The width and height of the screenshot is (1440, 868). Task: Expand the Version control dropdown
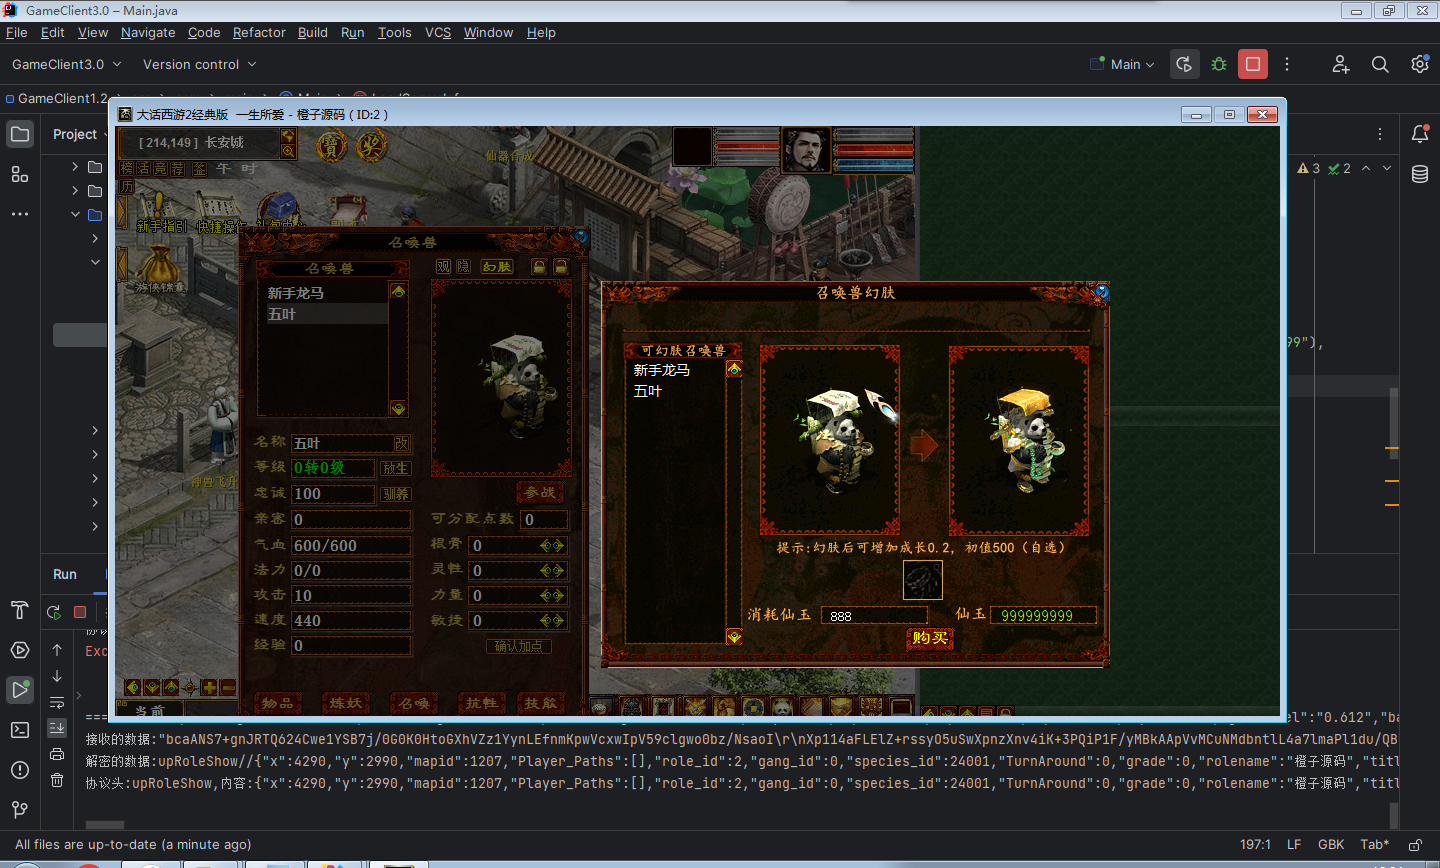pyautogui.click(x=199, y=64)
